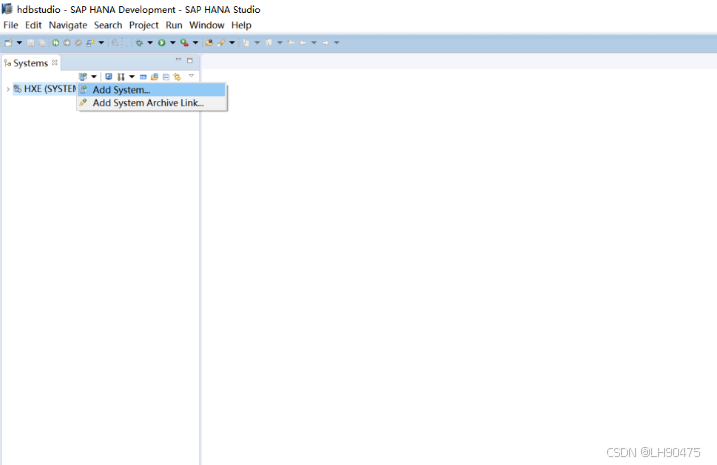717x465 pixels.
Task: Open the Systems panel view menu triangle
Action: pyautogui.click(x=192, y=76)
